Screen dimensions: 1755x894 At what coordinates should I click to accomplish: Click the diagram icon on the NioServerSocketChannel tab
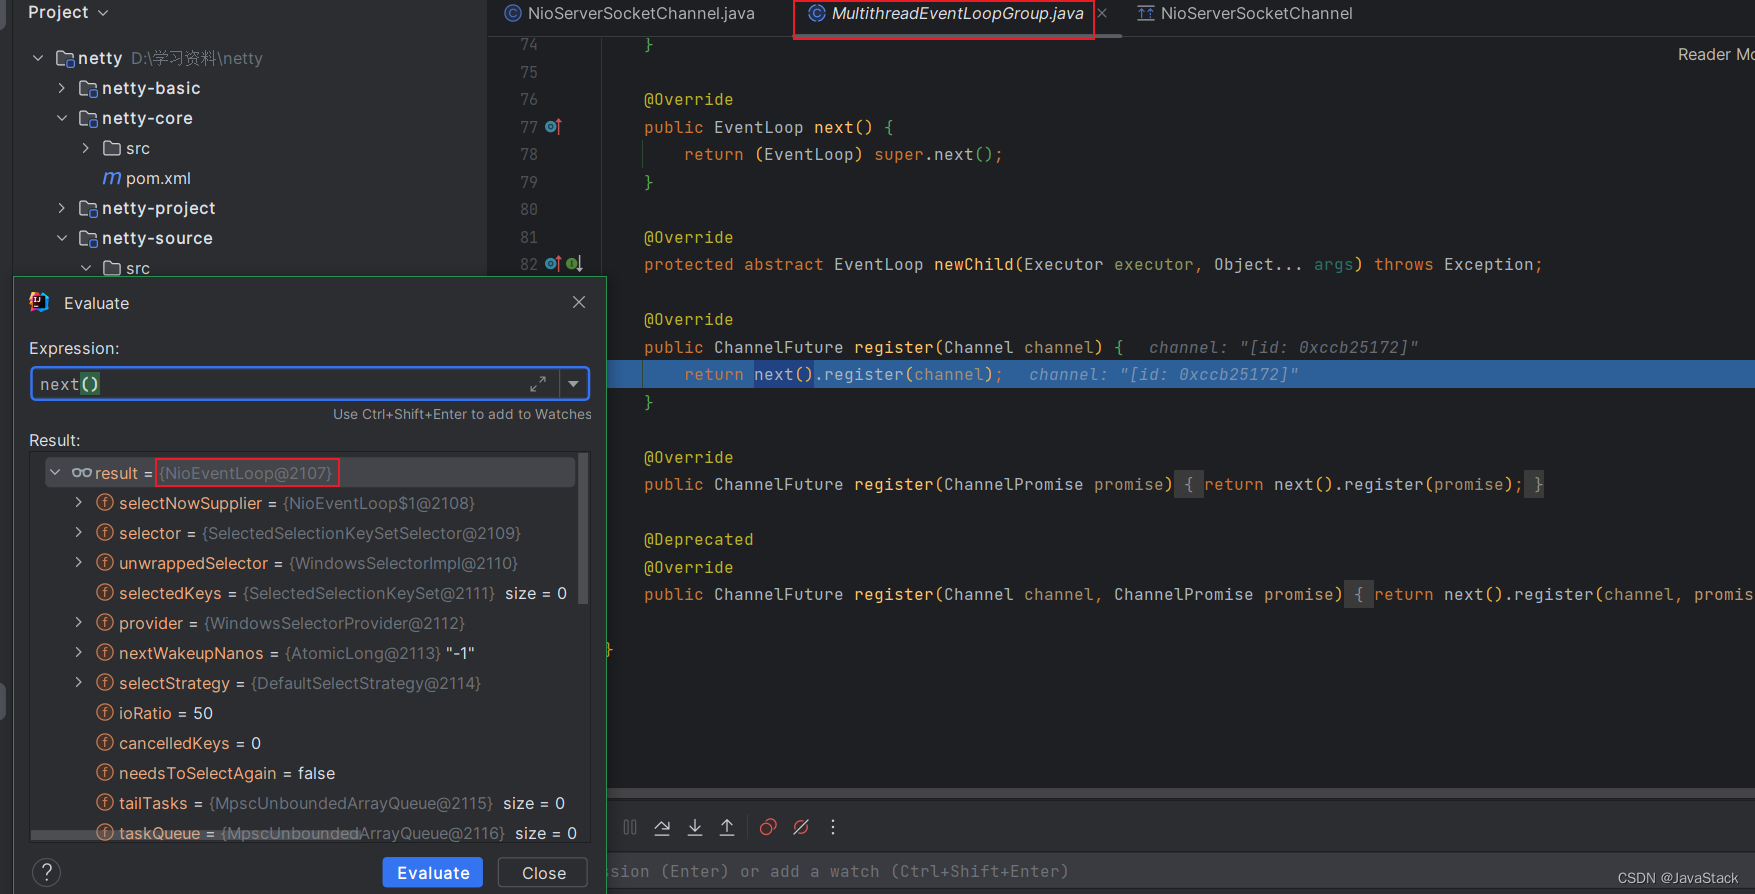point(1146,13)
